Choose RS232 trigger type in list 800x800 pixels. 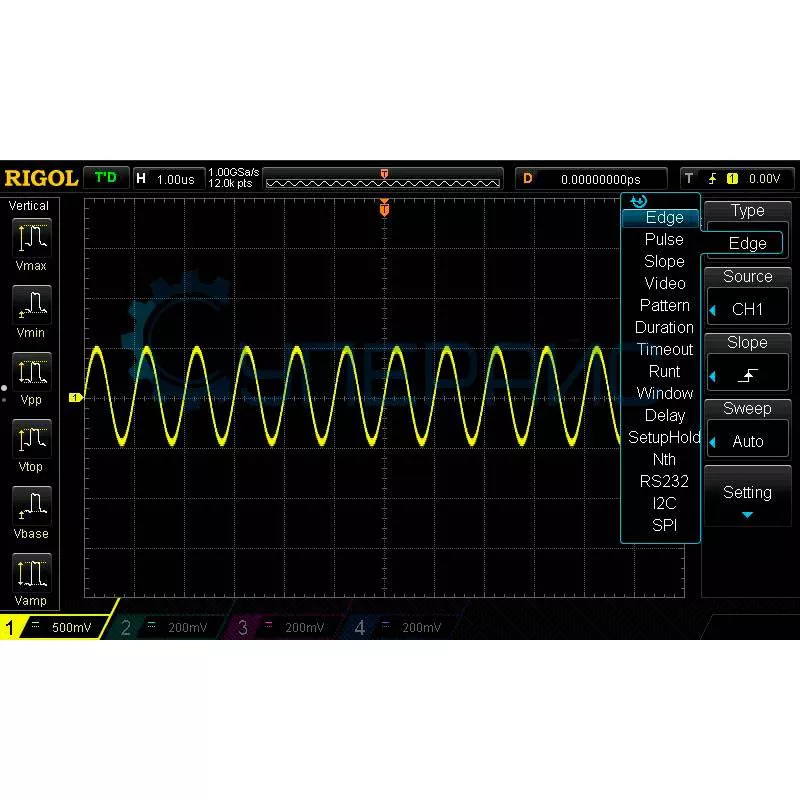tap(664, 481)
